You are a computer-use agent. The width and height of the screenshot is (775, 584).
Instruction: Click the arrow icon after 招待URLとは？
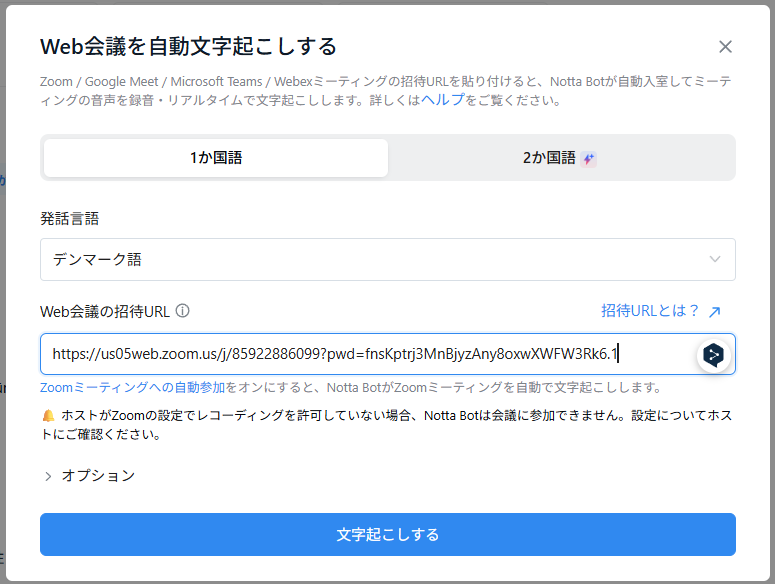pyautogui.click(x=714, y=312)
